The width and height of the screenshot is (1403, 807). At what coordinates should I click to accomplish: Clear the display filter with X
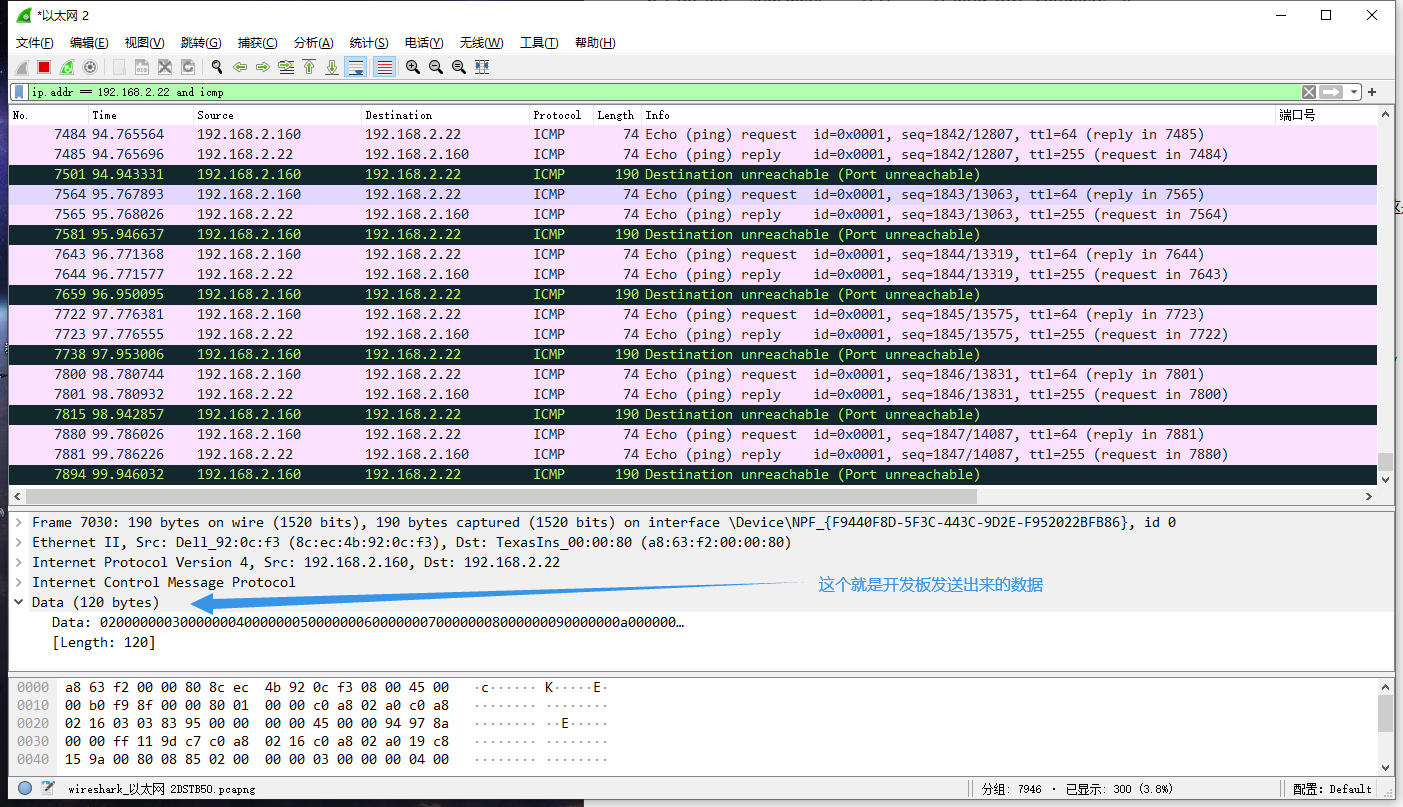1309,92
